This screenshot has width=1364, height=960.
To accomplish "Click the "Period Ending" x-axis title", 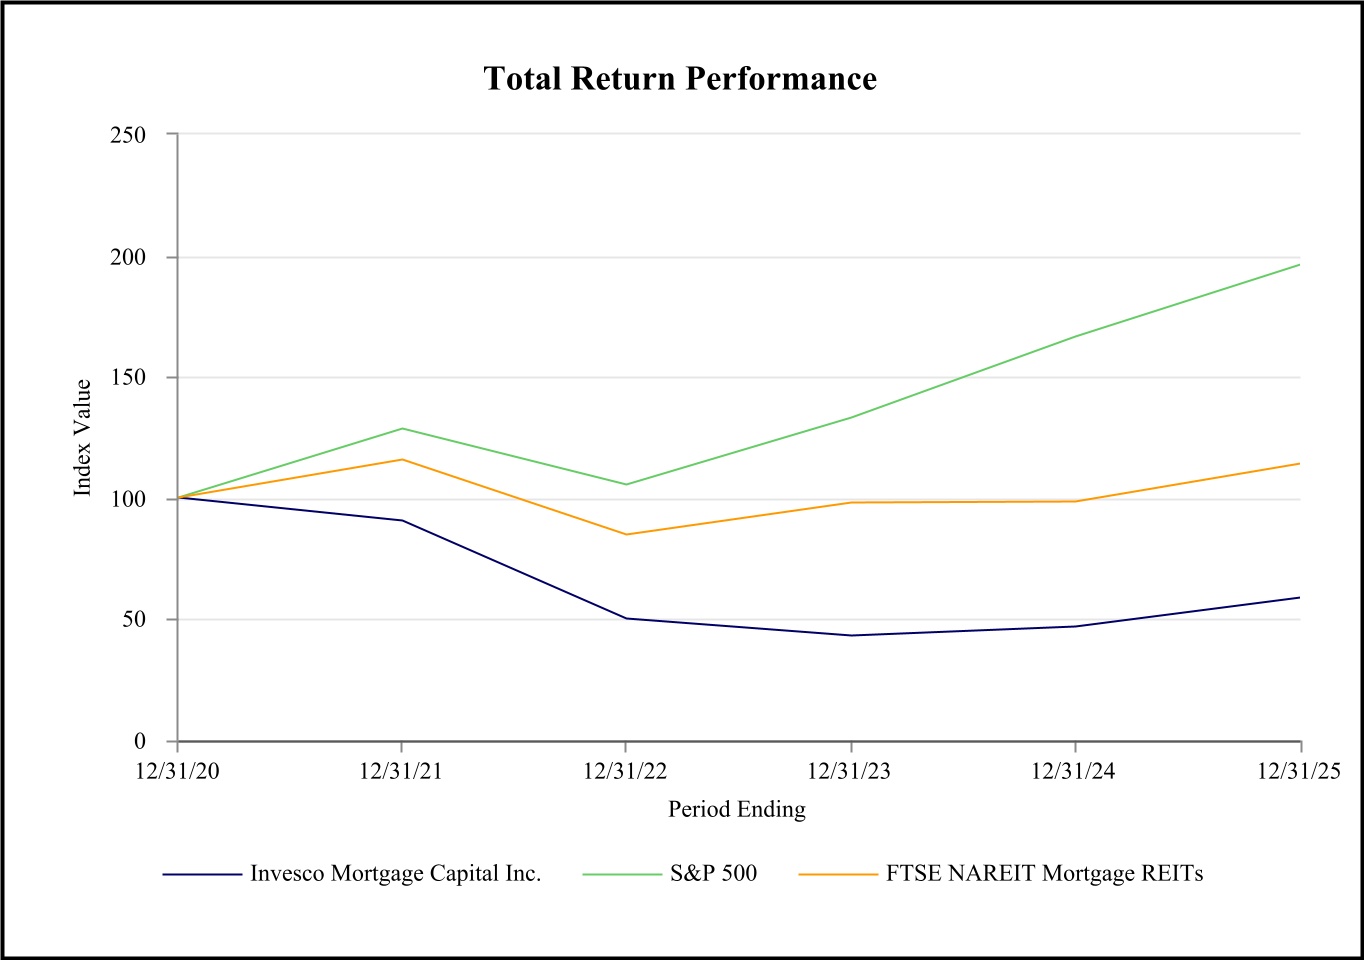I will pyautogui.click(x=737, y=810).
